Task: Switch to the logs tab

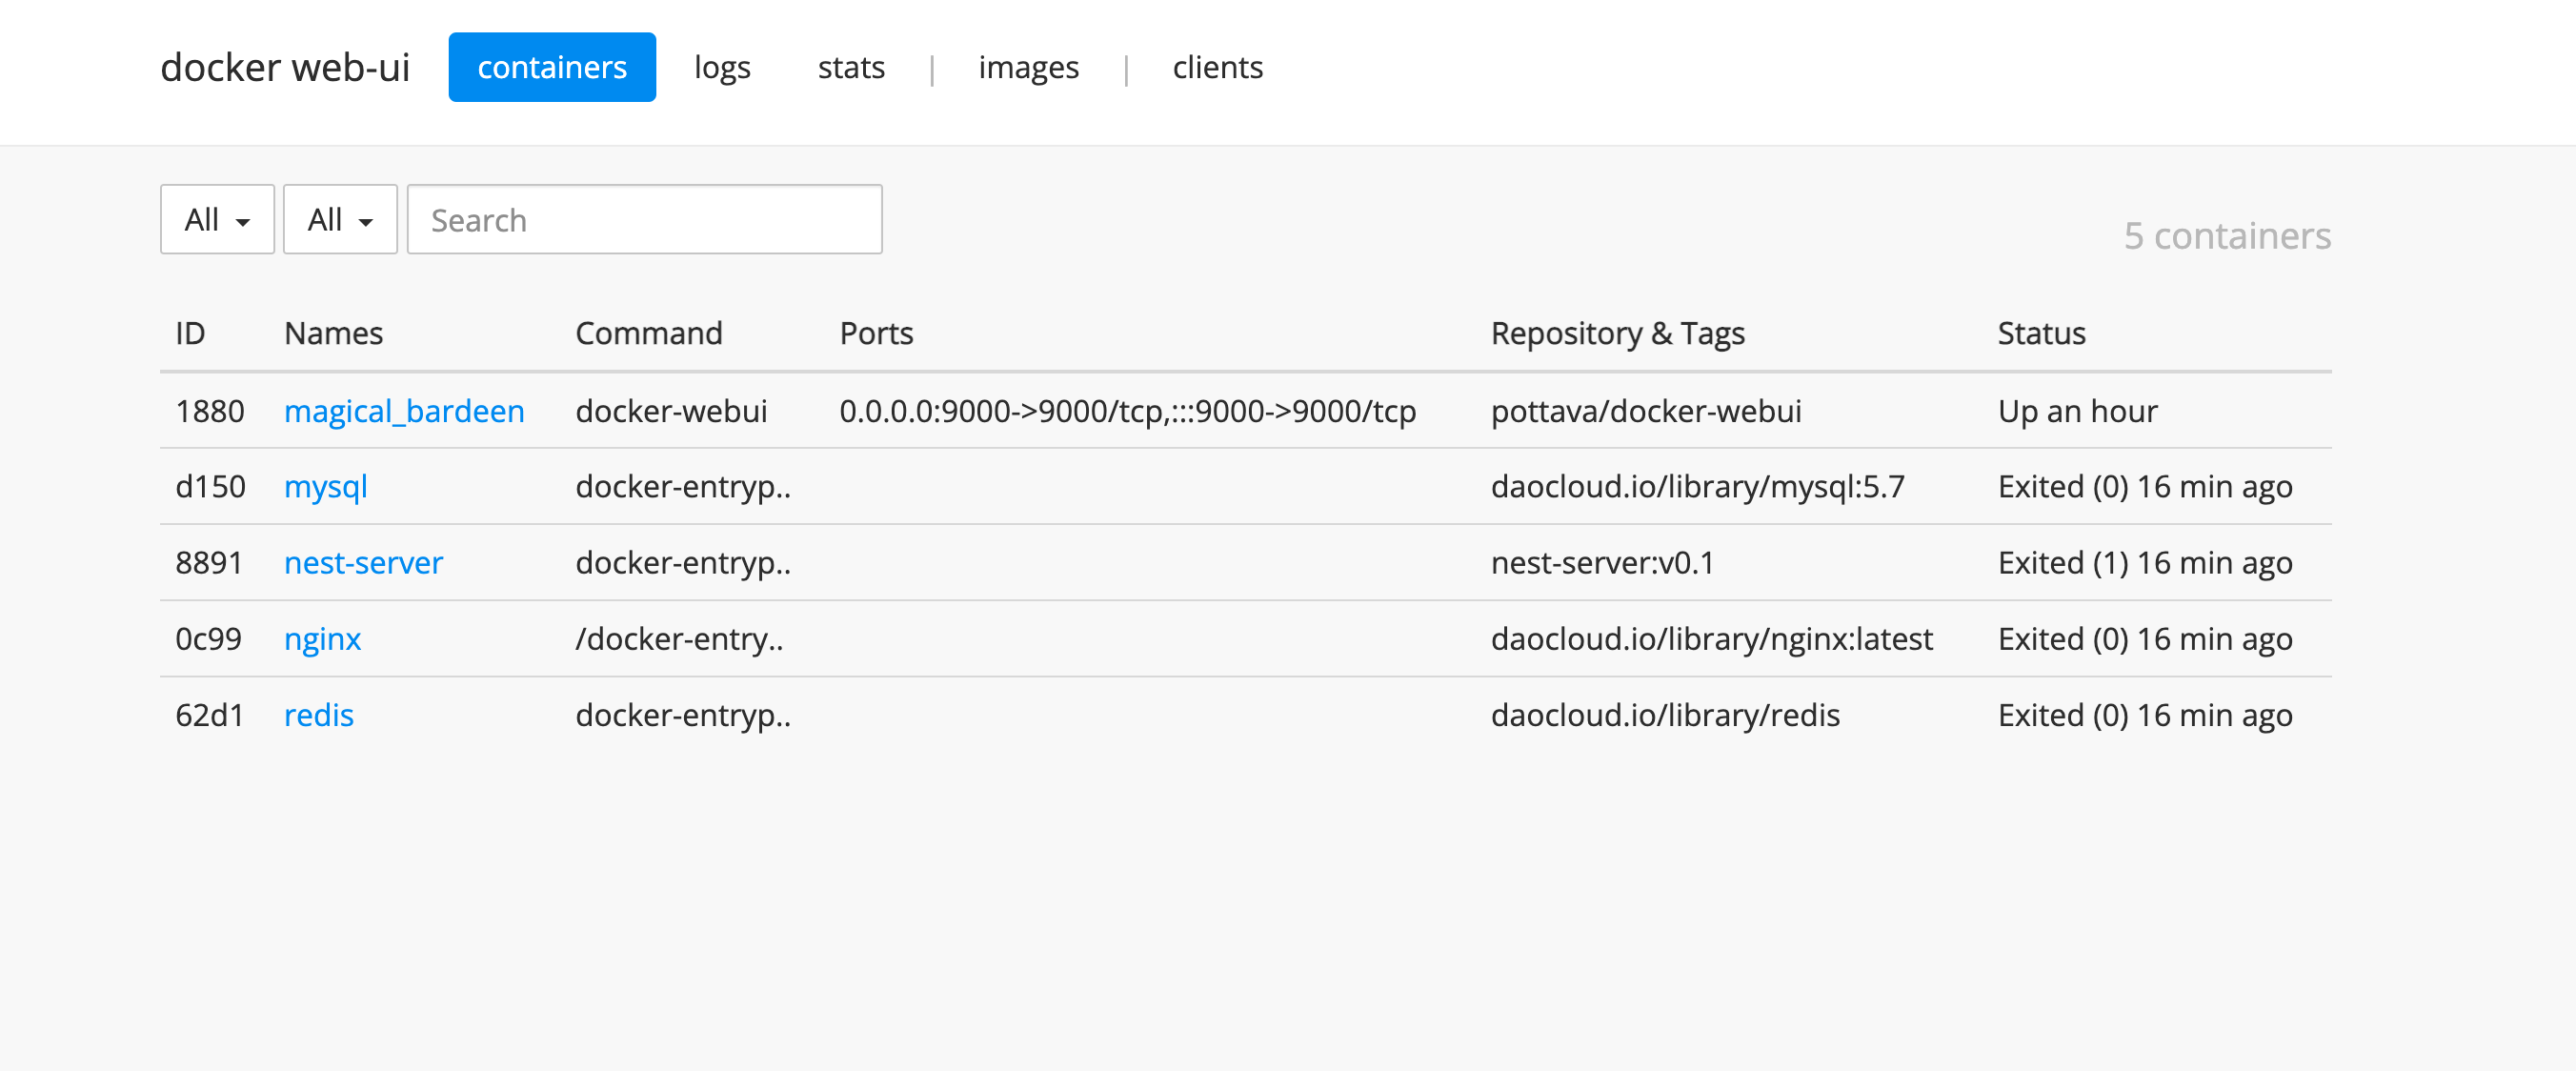Action: [722, 67]
